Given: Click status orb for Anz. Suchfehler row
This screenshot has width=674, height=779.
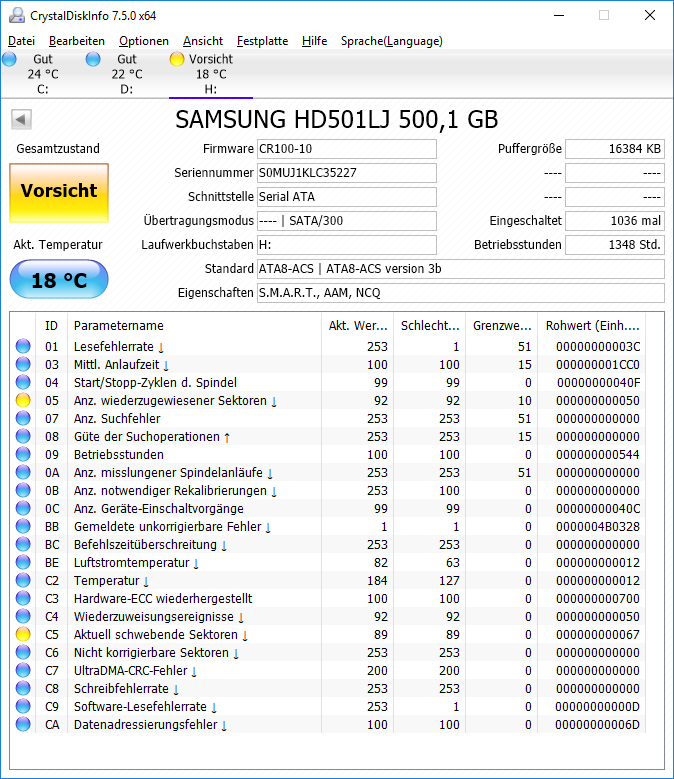Looking at the screenshot, I should tap(23, 418).
